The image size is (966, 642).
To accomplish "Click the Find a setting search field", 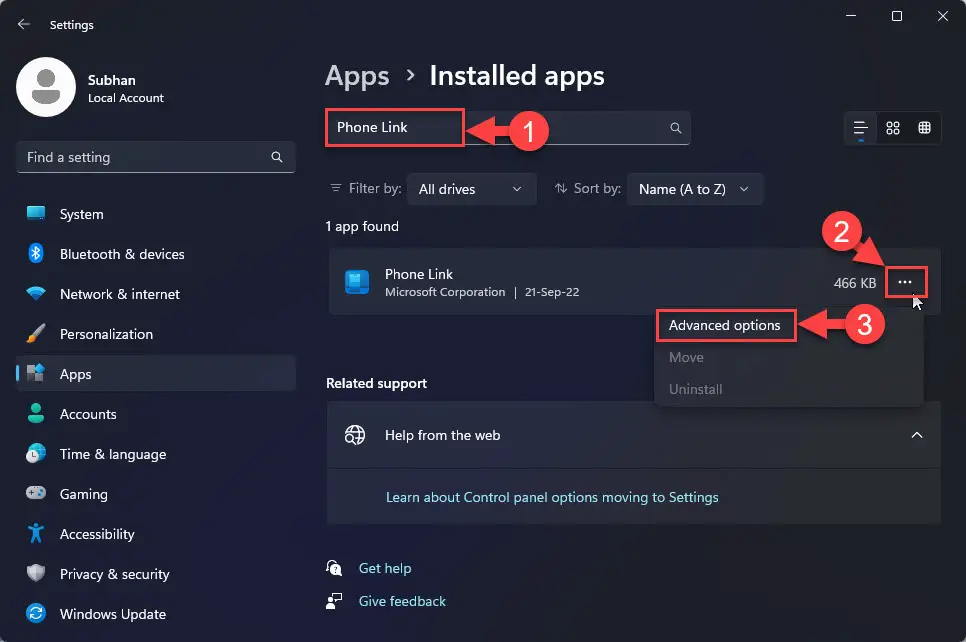I will [156, 157].
